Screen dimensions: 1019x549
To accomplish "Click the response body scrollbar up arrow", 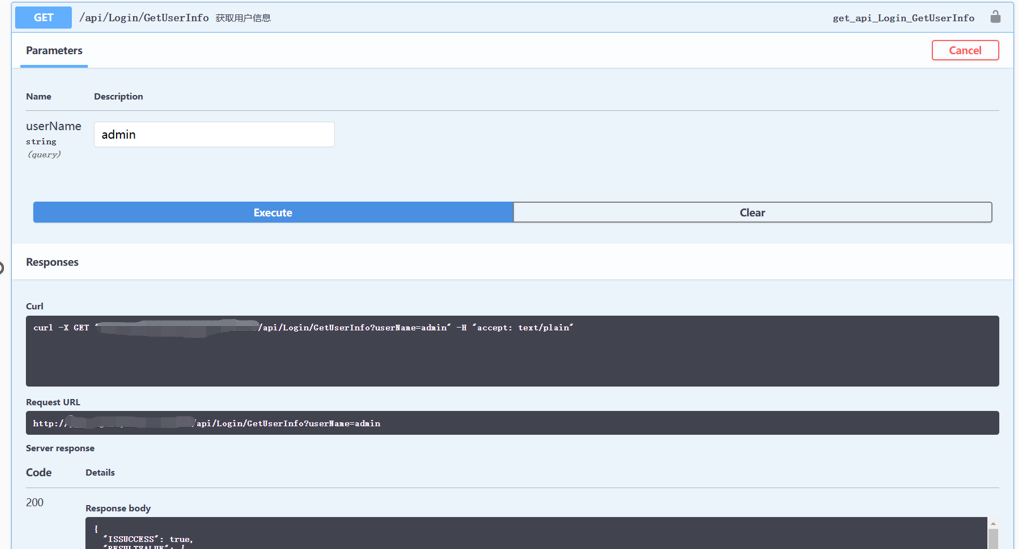I will pos(992,523).
